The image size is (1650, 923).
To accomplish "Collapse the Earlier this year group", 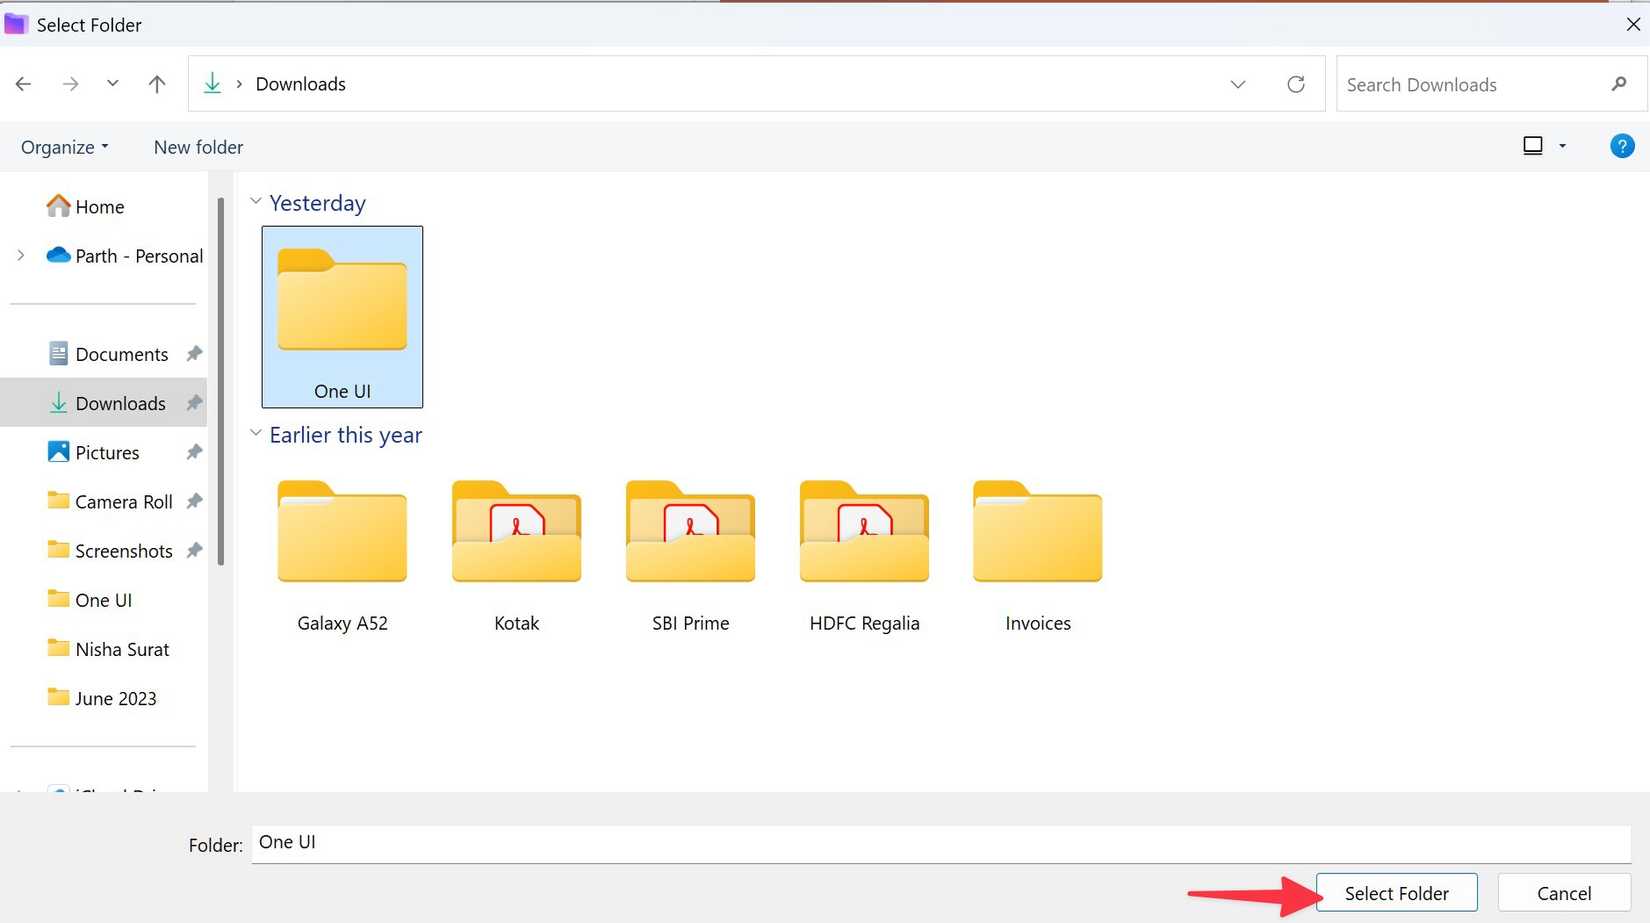I will (256, 434).
